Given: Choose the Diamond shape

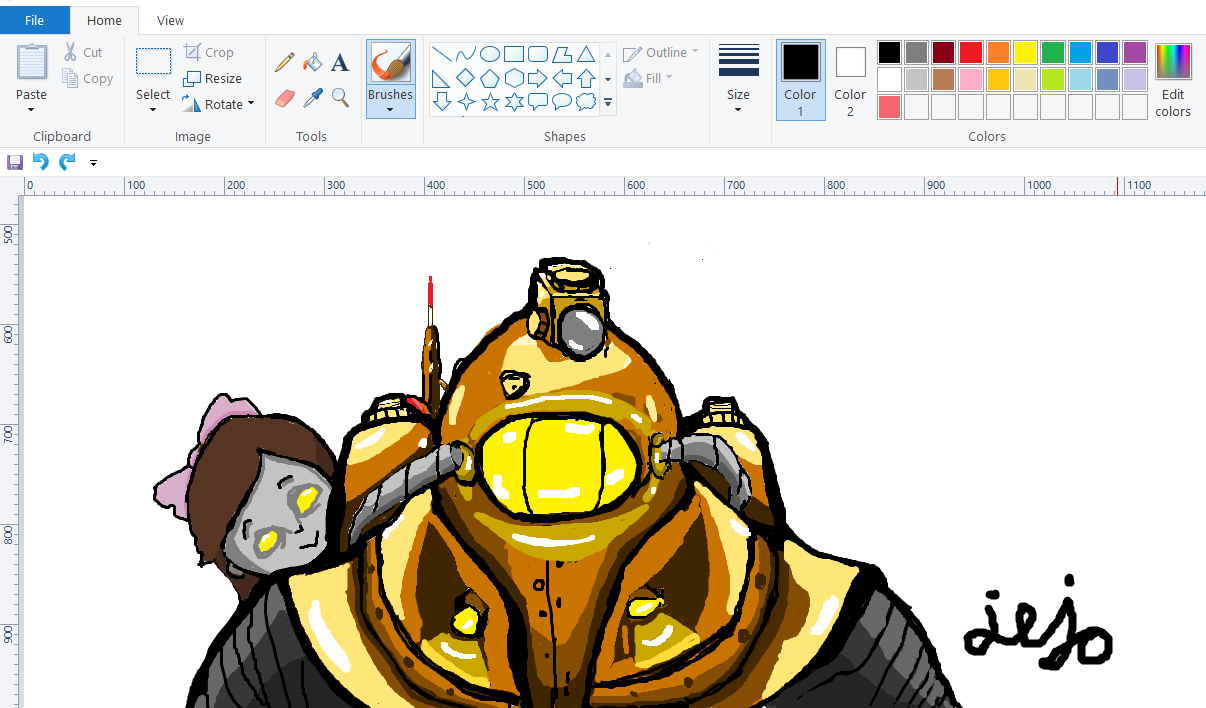Looking at the screenshot, I should pyautogui.click(x=466, y=78).
